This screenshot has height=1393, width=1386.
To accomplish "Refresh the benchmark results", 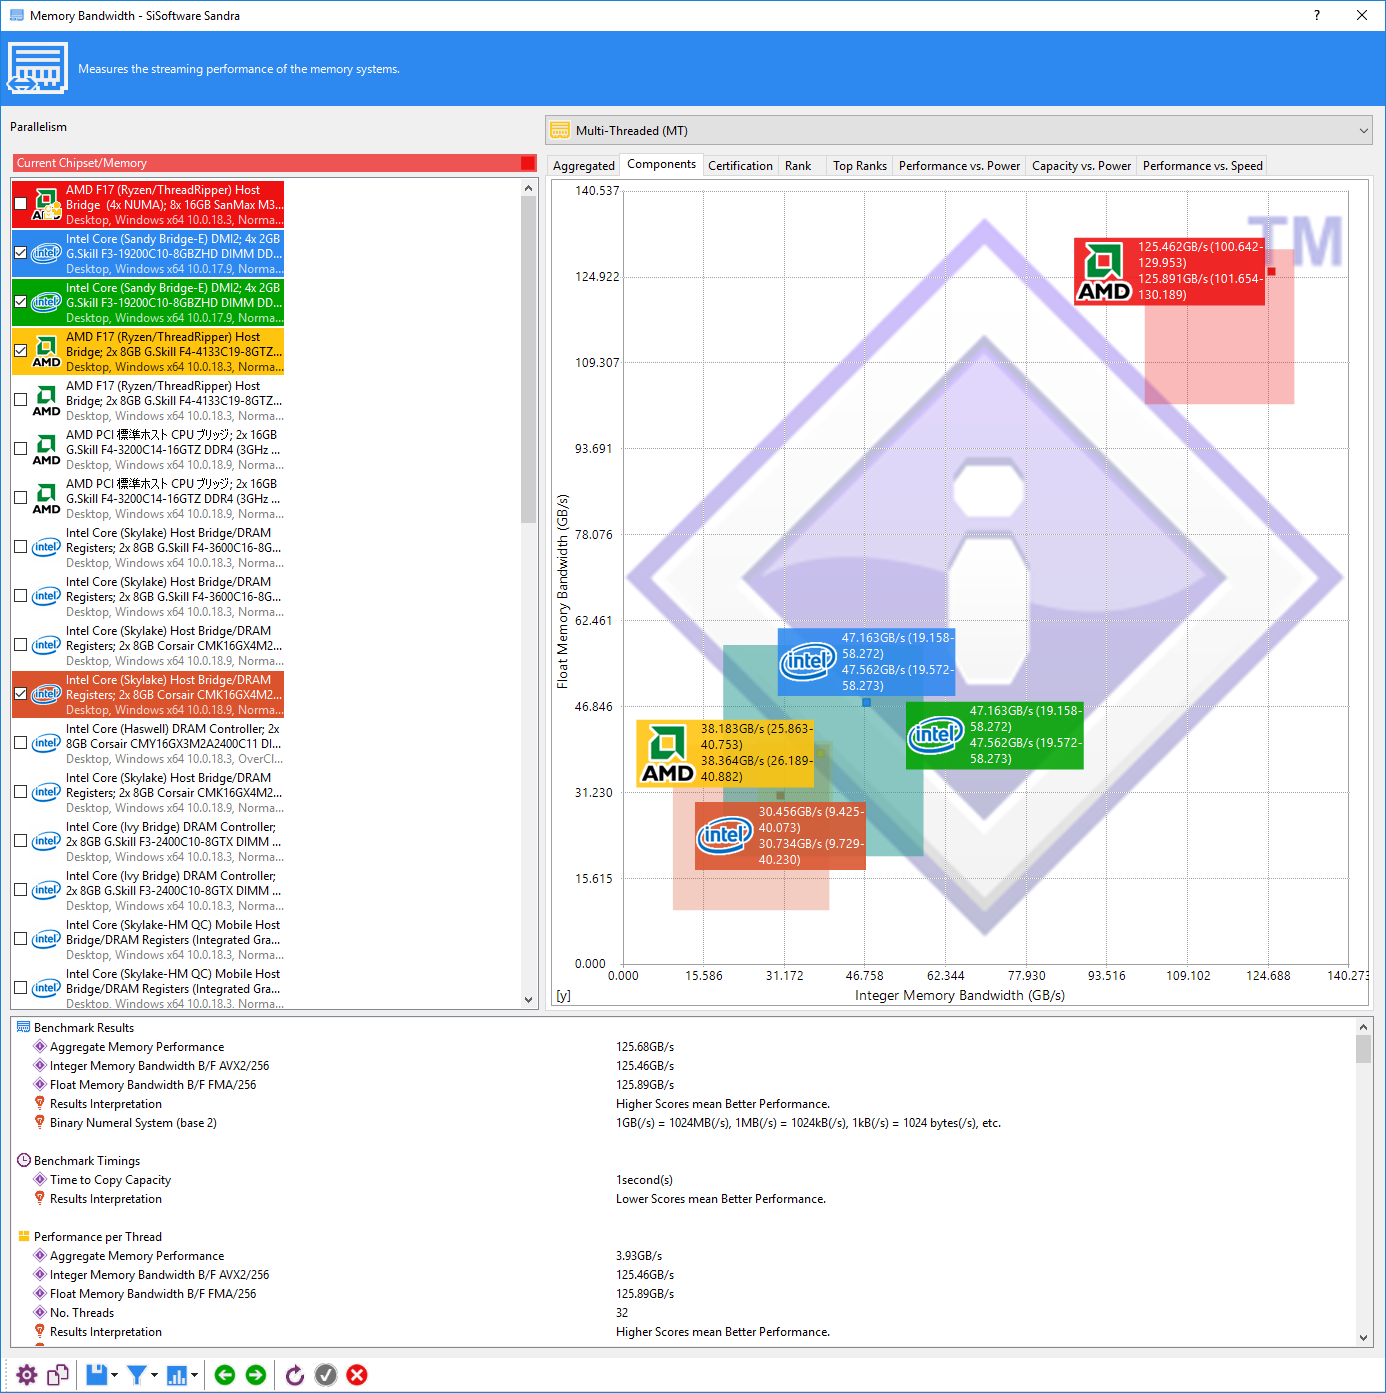I will pos(295,1375).
